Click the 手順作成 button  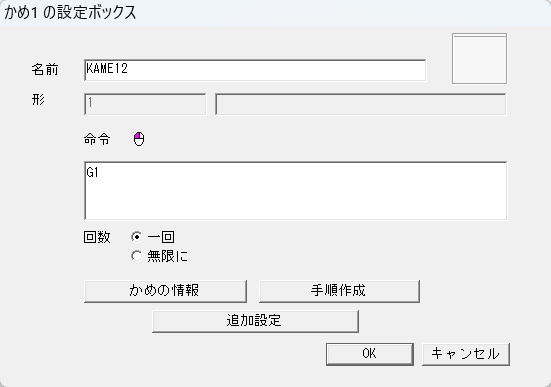point(339,291)
